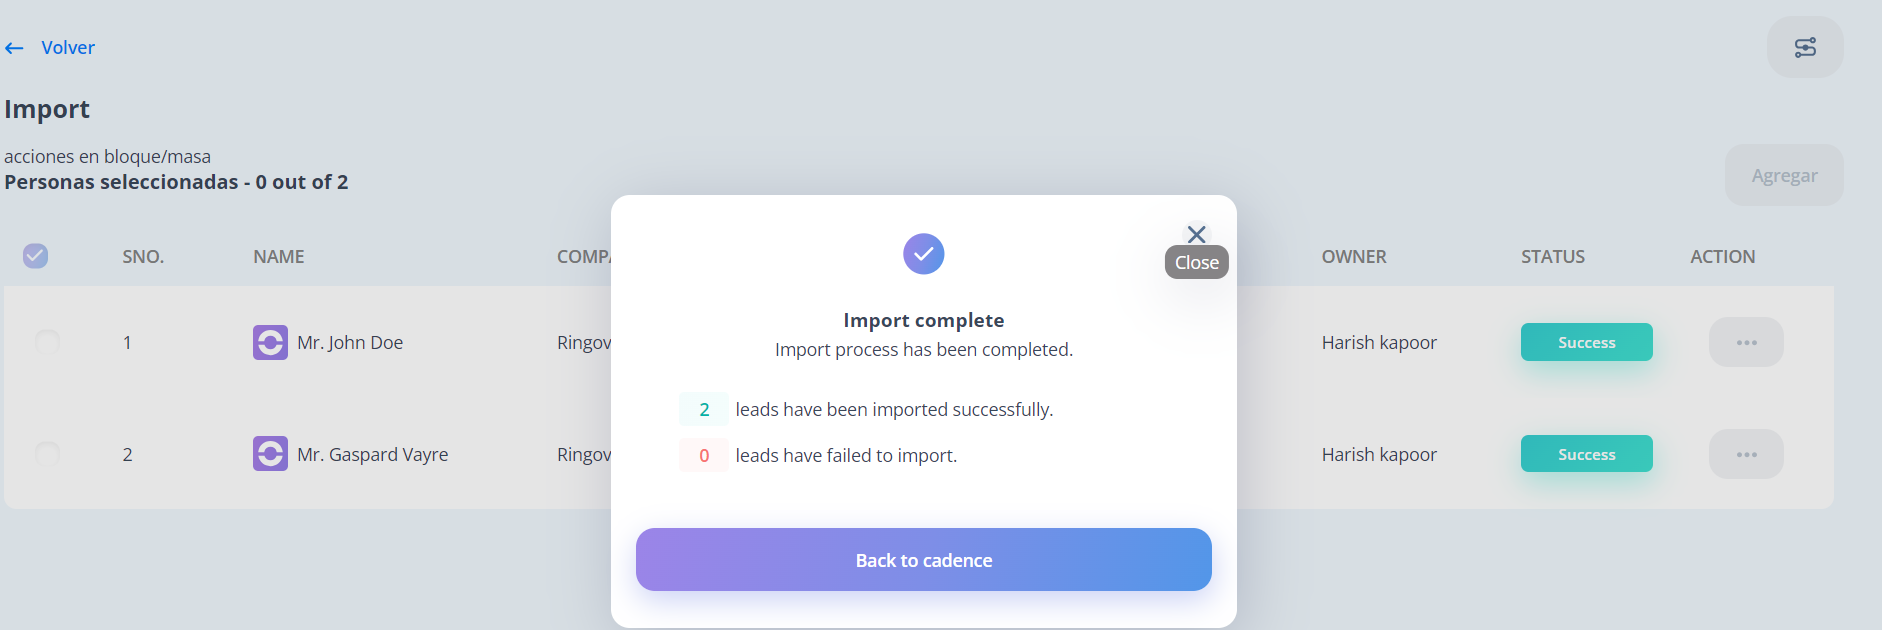
Task: Click the Back to cadence button
Action: 924,560
